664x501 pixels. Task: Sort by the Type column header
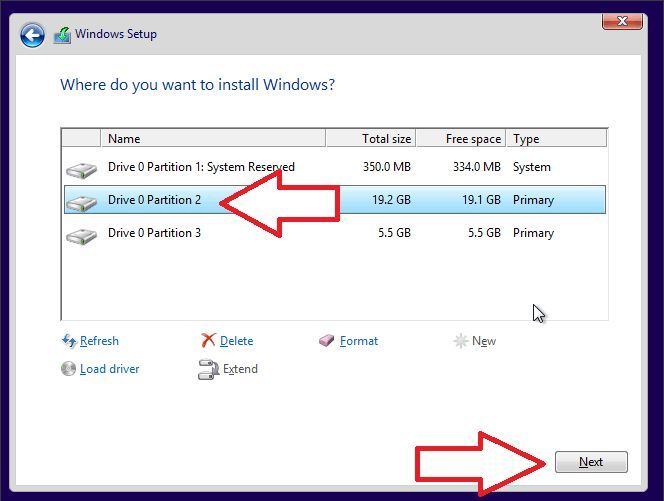coord(557,138)
